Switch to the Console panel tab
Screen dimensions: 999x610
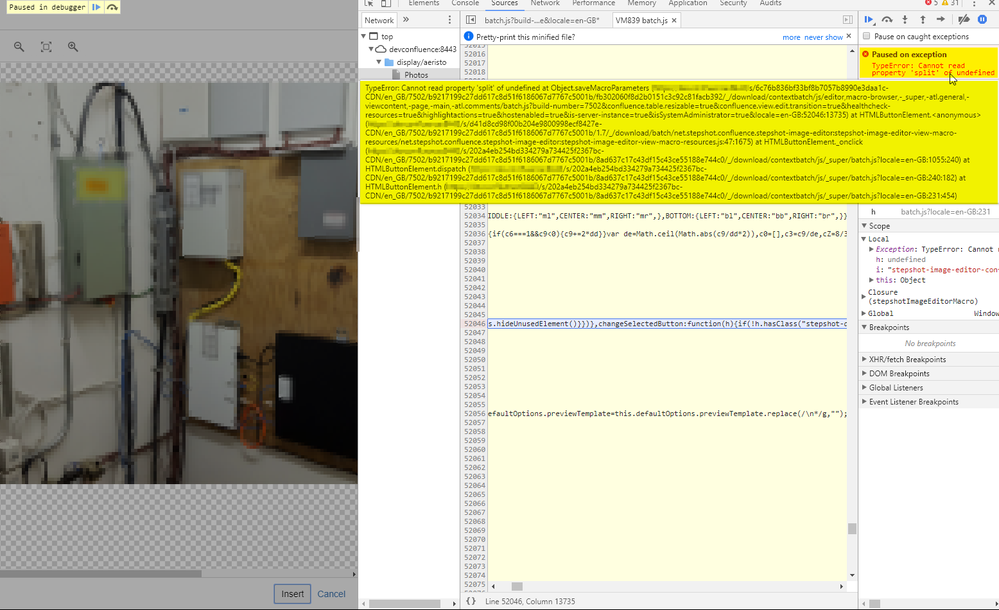point(465,3)
